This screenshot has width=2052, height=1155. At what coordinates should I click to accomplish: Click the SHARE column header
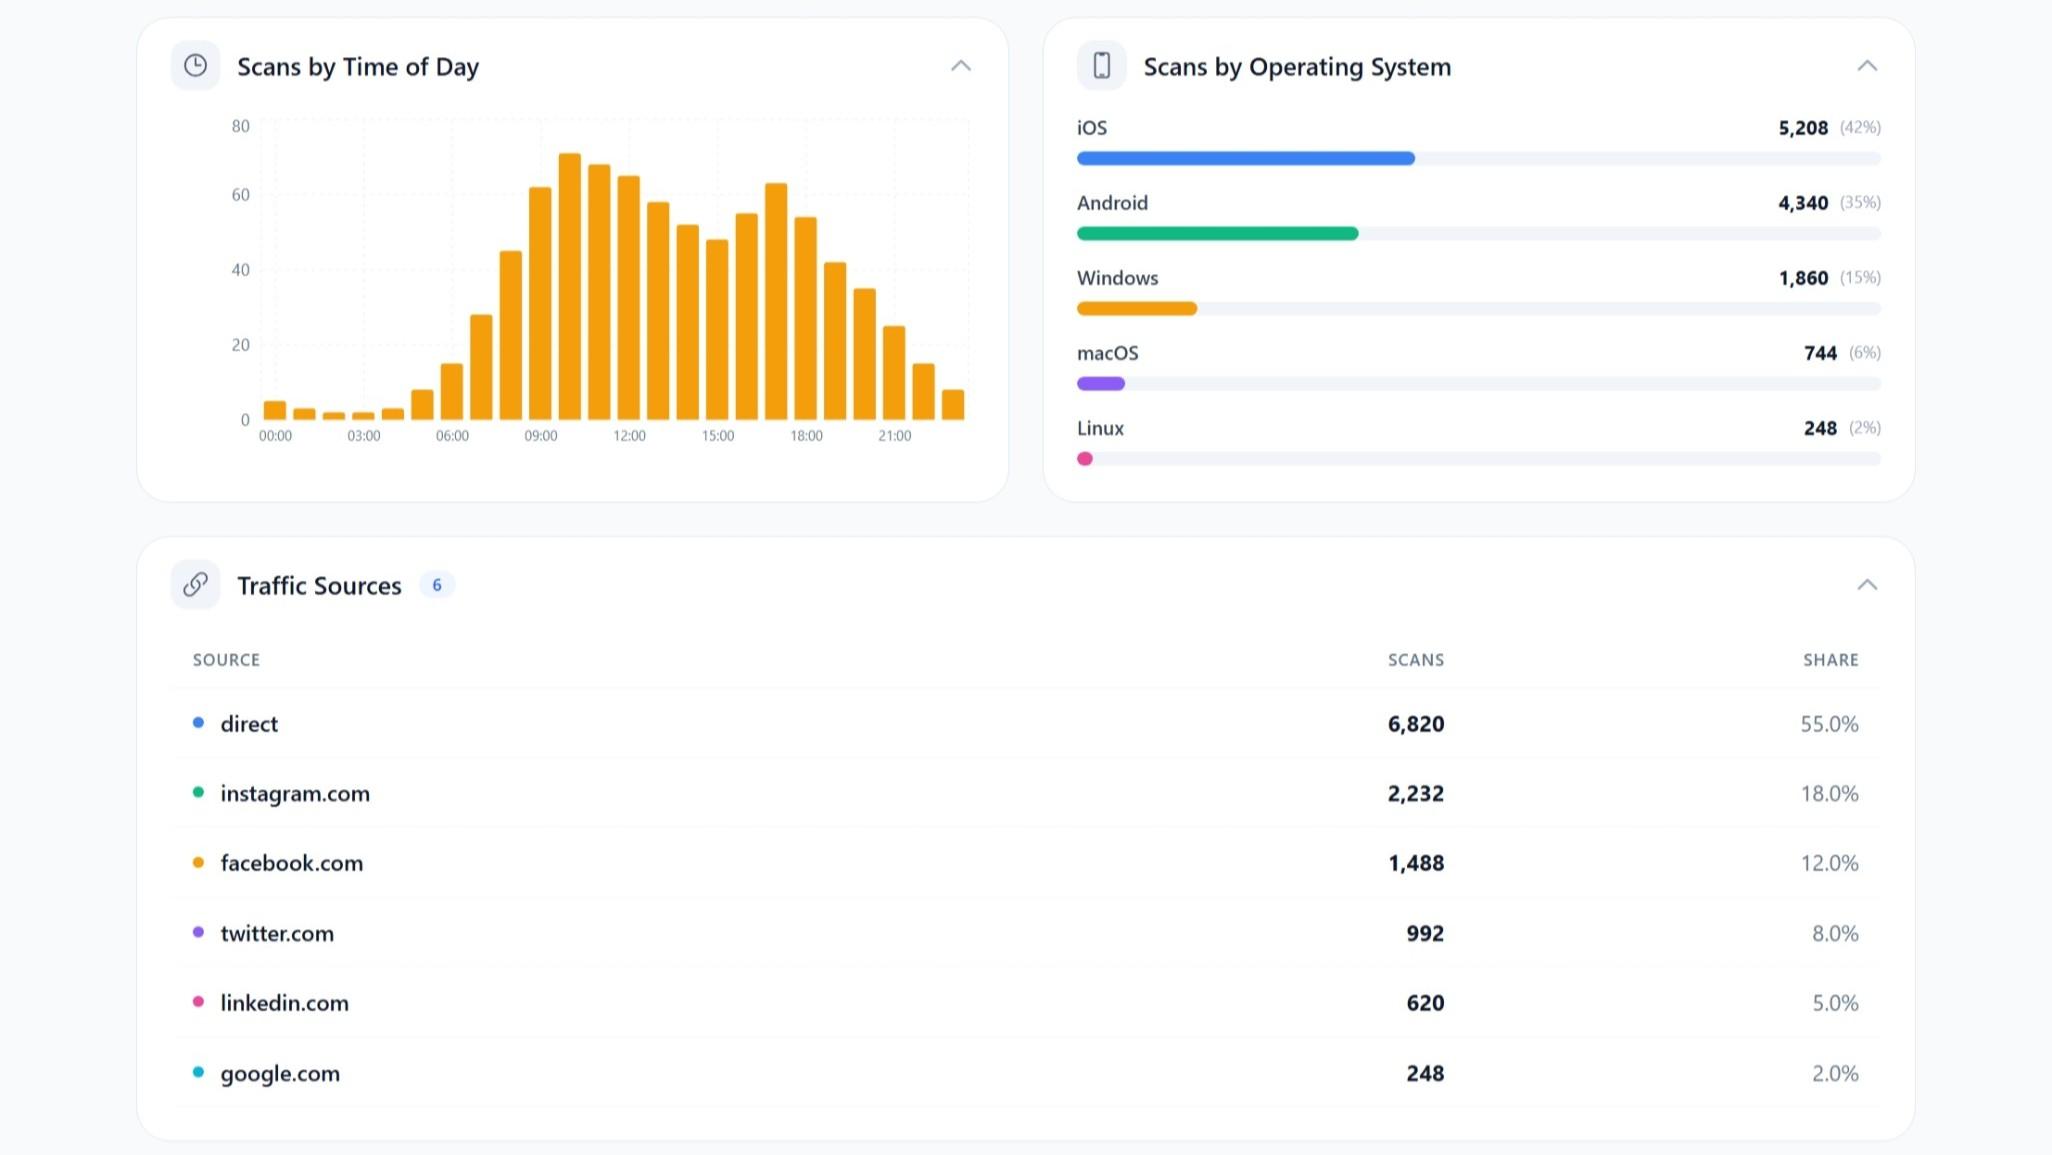click(x=1830, y=659)
